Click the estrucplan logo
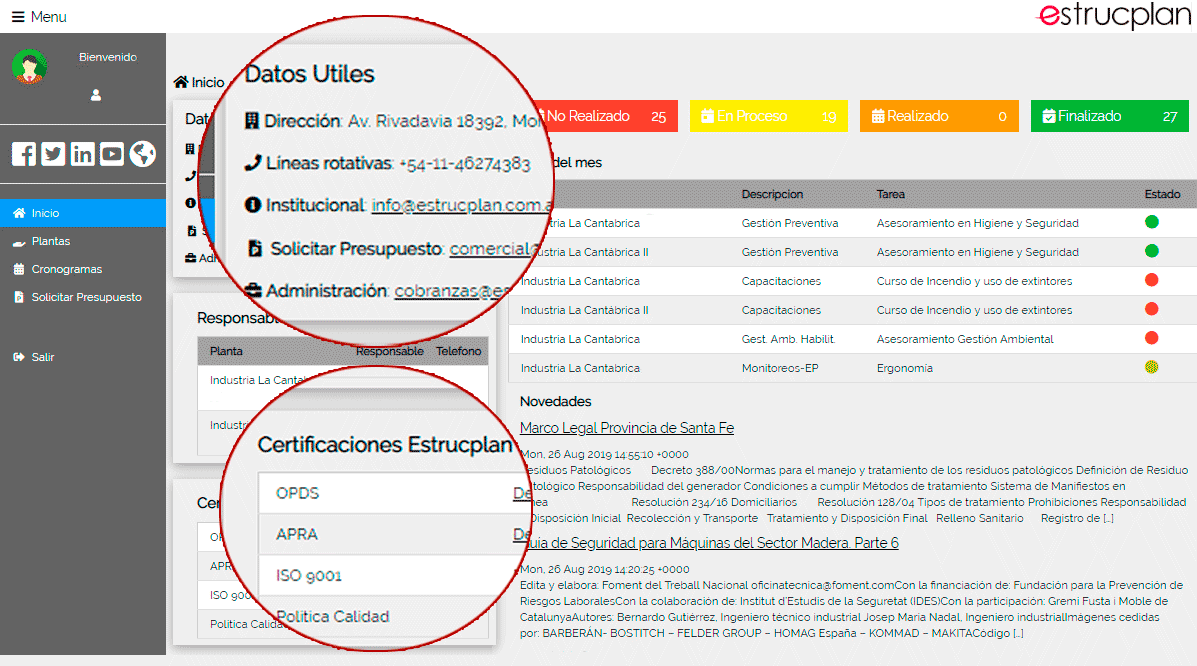 (x=1115, y=16)
